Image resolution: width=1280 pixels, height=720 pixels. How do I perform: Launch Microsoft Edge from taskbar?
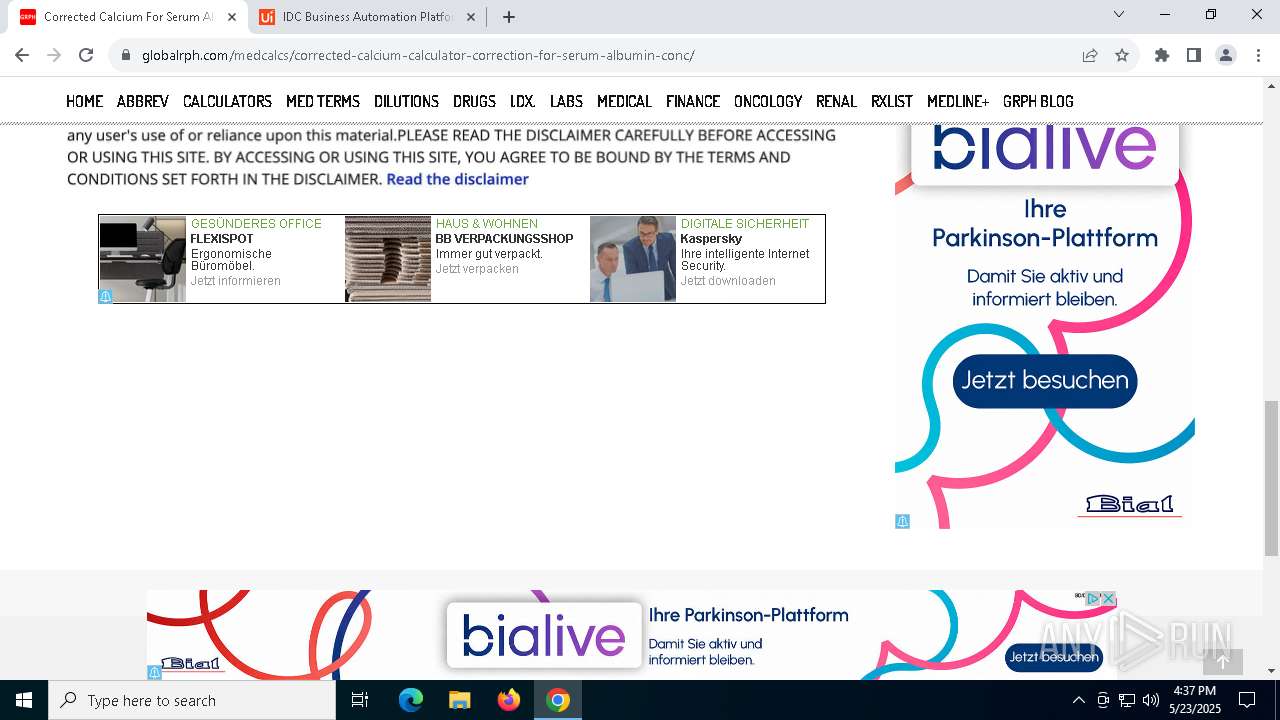click(411, 700)
